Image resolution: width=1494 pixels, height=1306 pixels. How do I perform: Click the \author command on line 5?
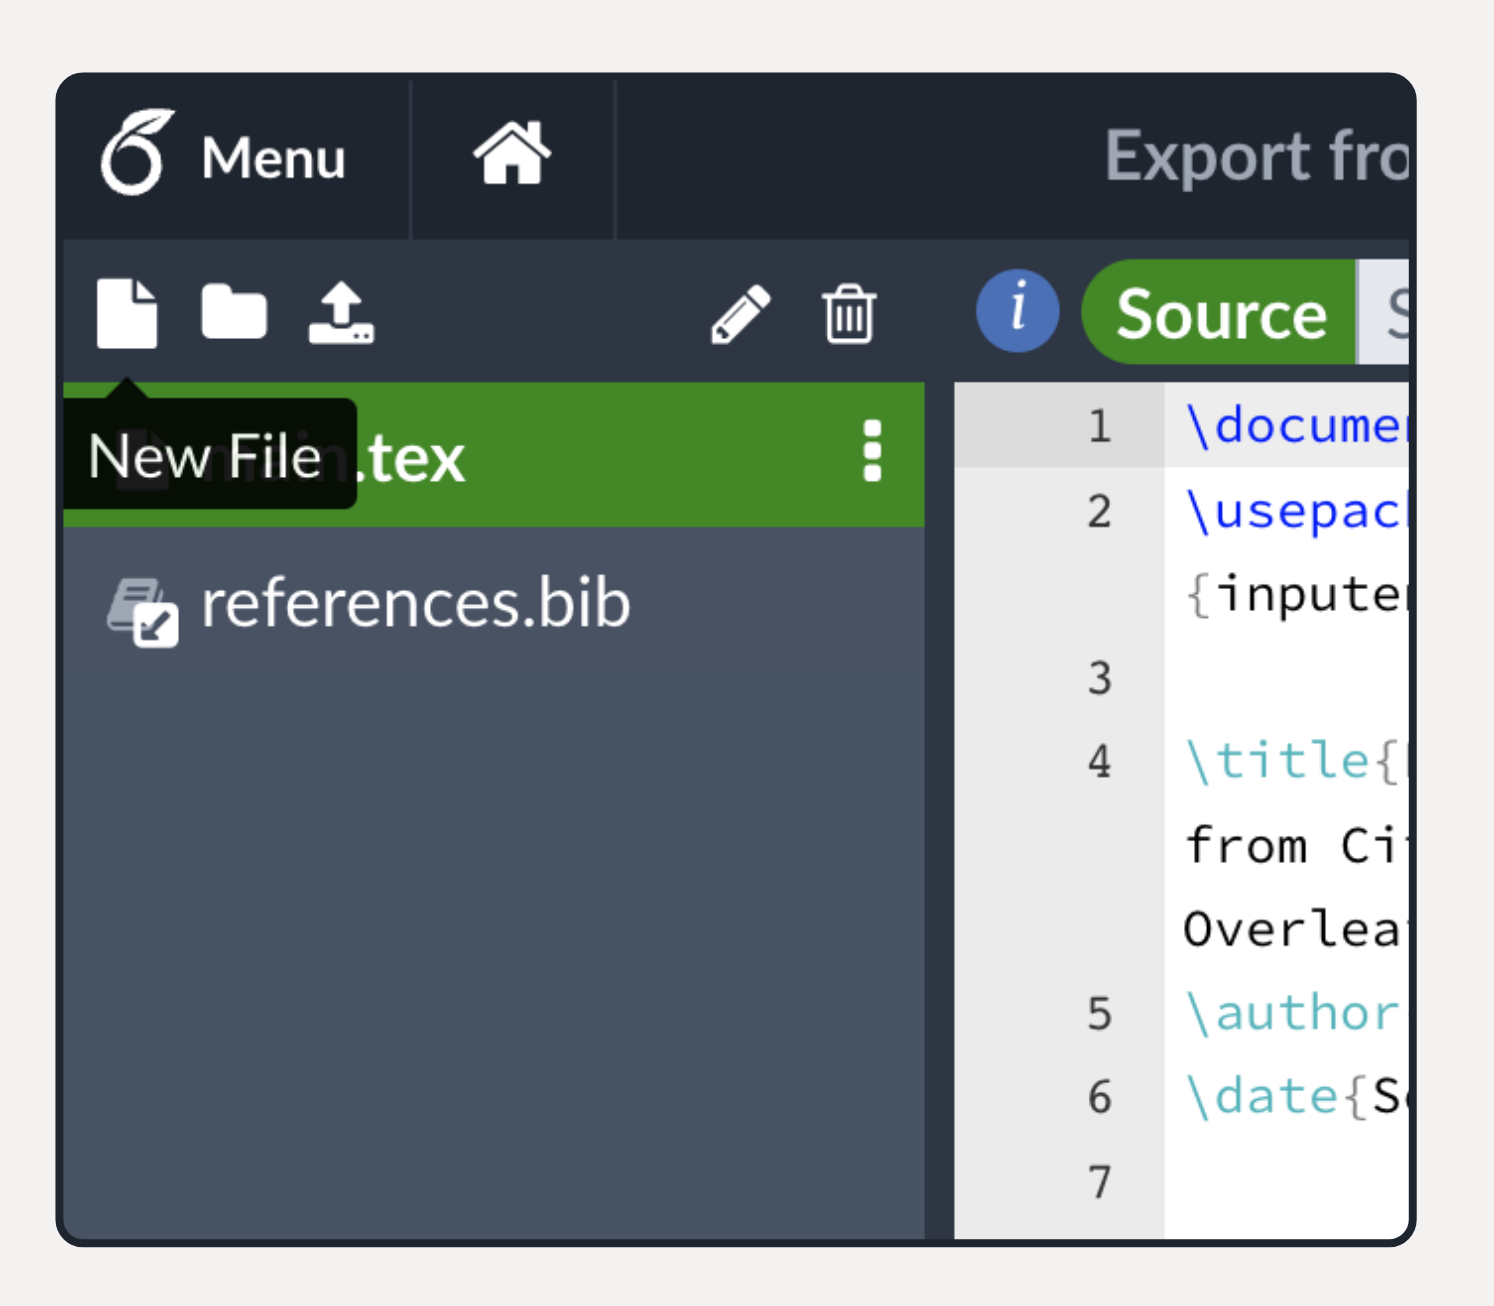[x=1292, y=1013]
